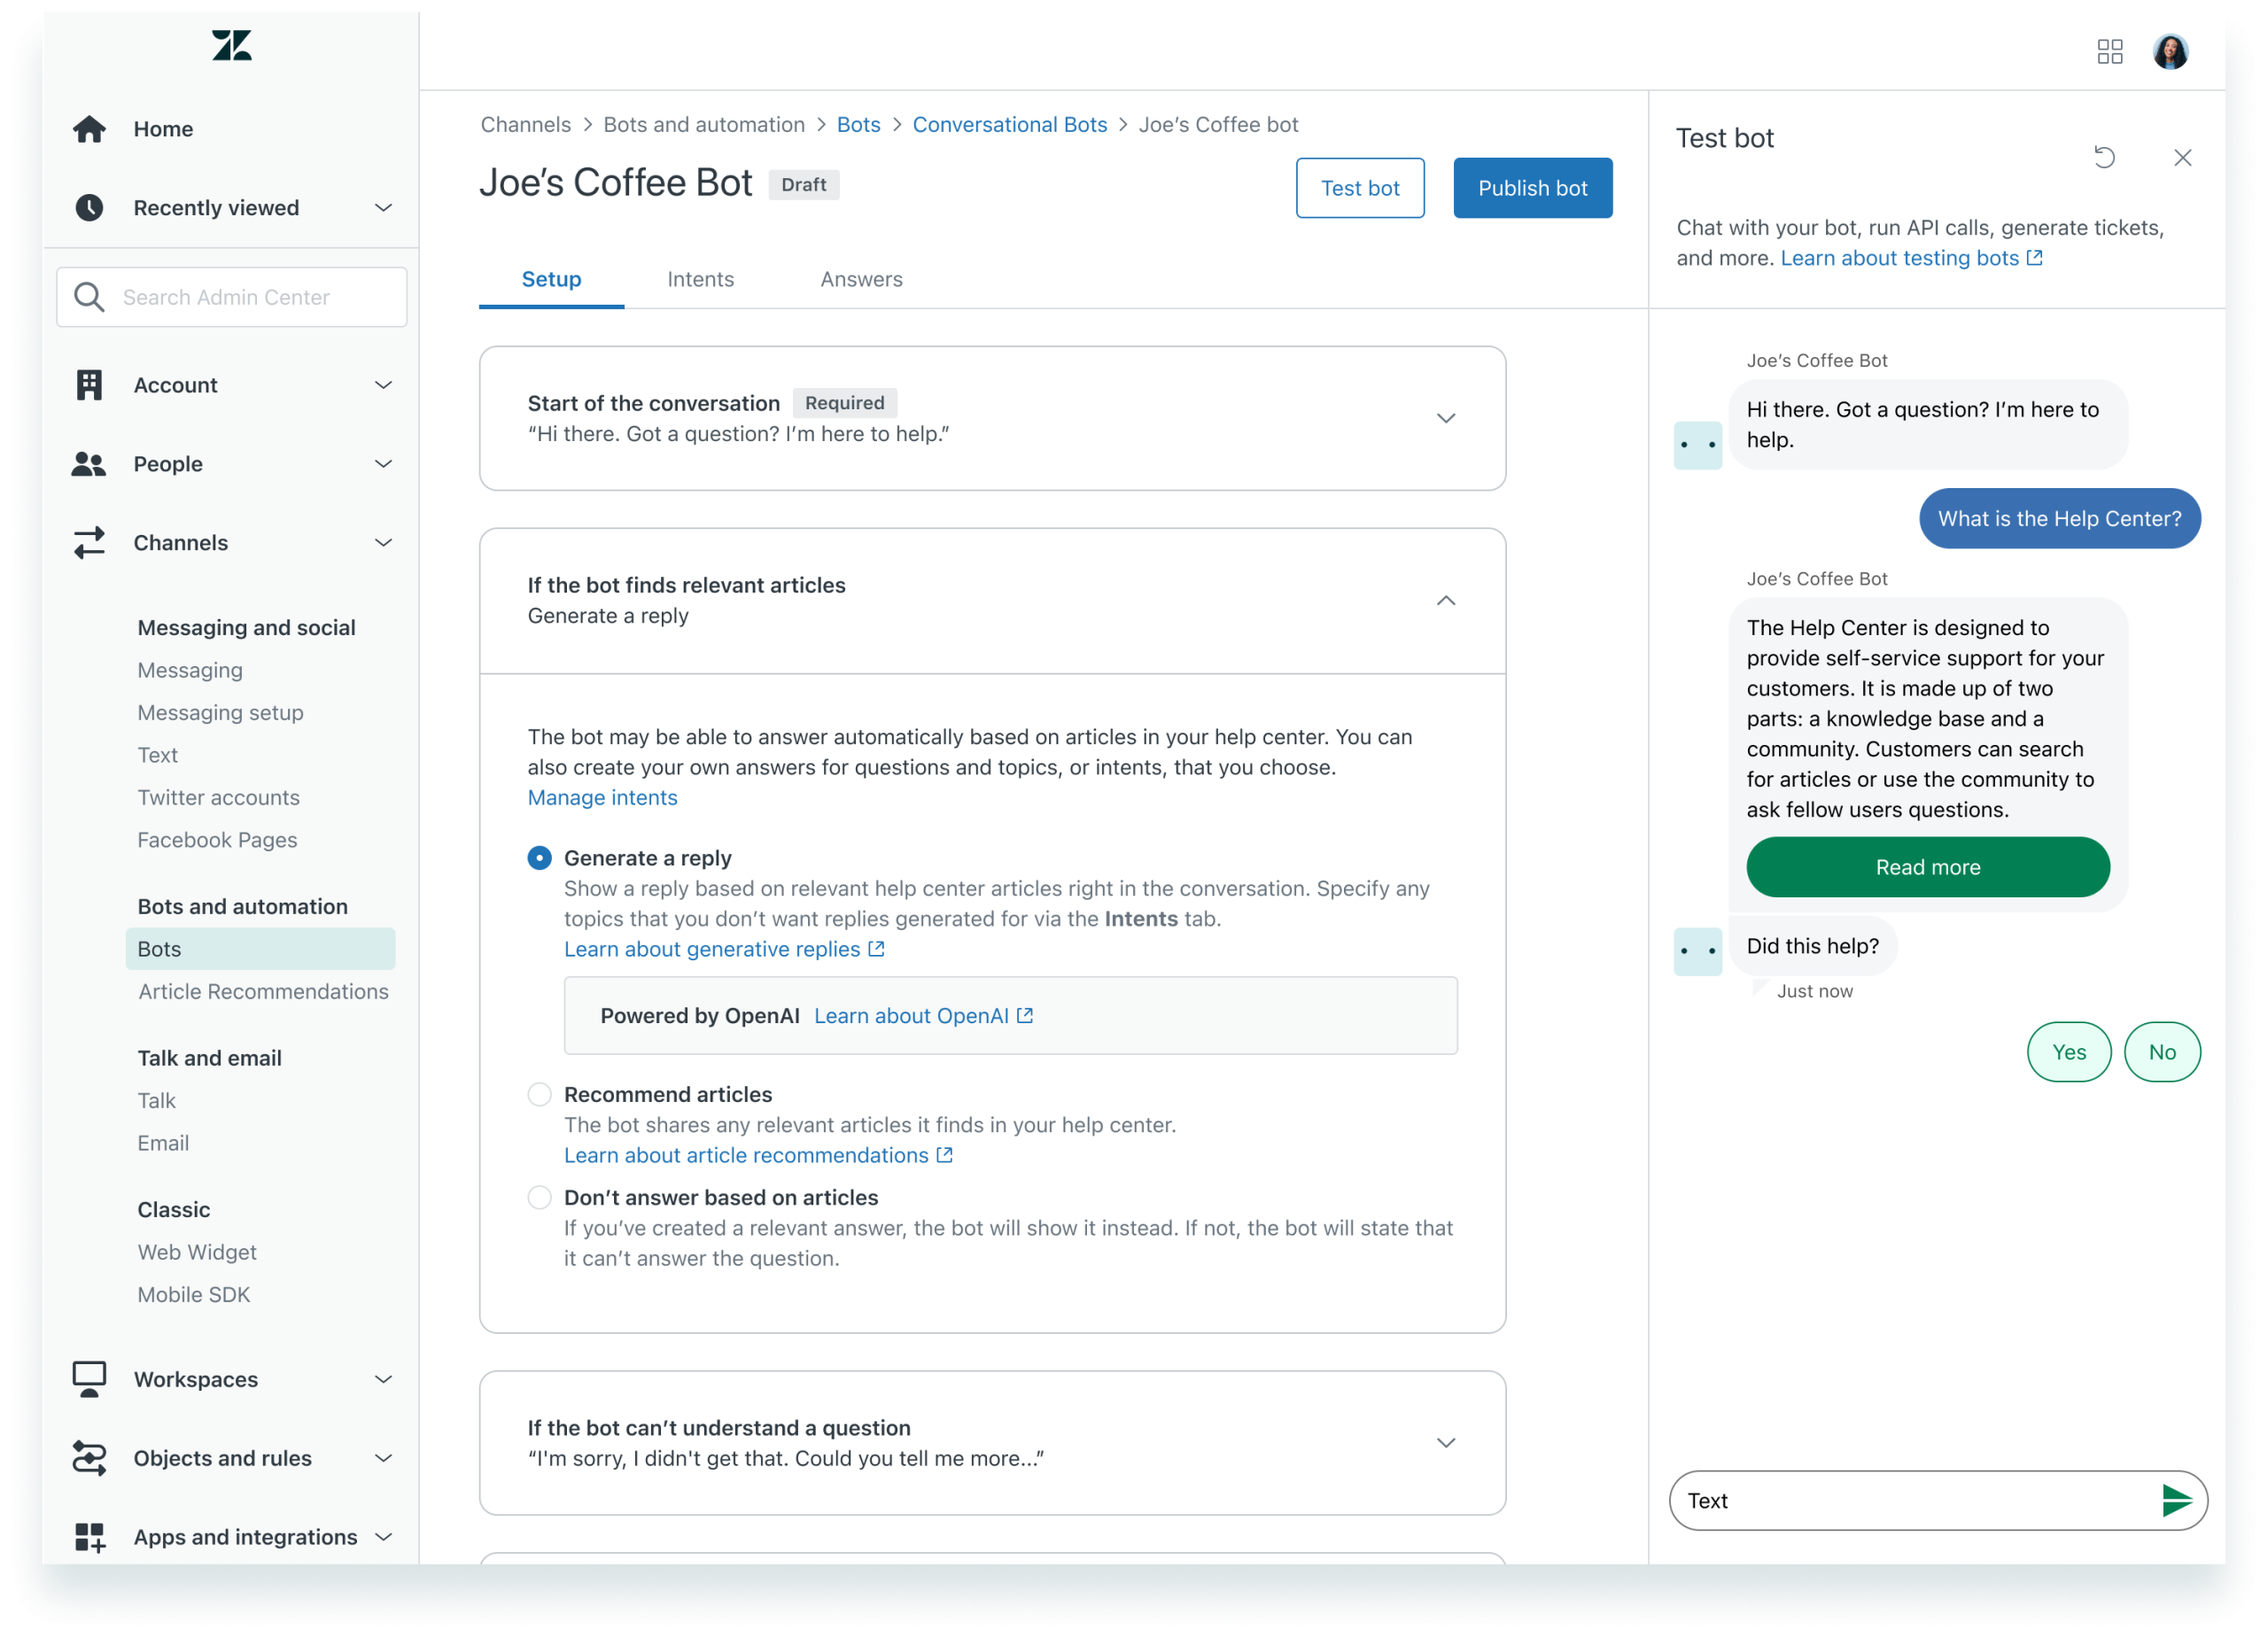Click the Workspaces monitor icon
This screenshot has width=2268, height=1637.
[x=89, y=1379]
